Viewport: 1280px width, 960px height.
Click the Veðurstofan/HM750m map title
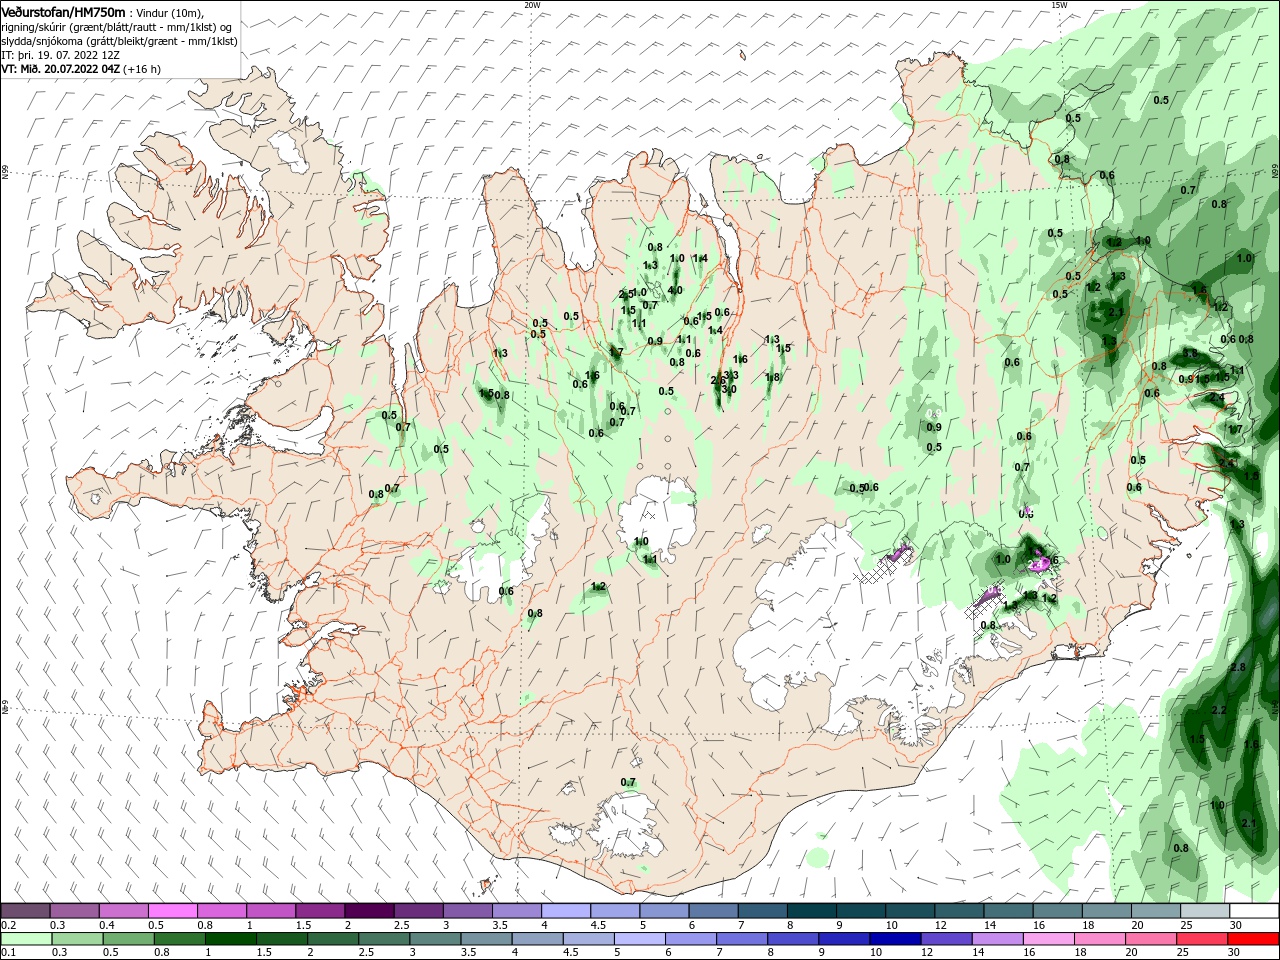62,11
